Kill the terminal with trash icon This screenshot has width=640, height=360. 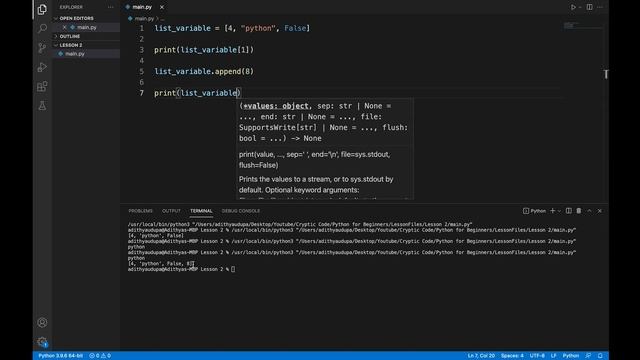pos(579,211)
